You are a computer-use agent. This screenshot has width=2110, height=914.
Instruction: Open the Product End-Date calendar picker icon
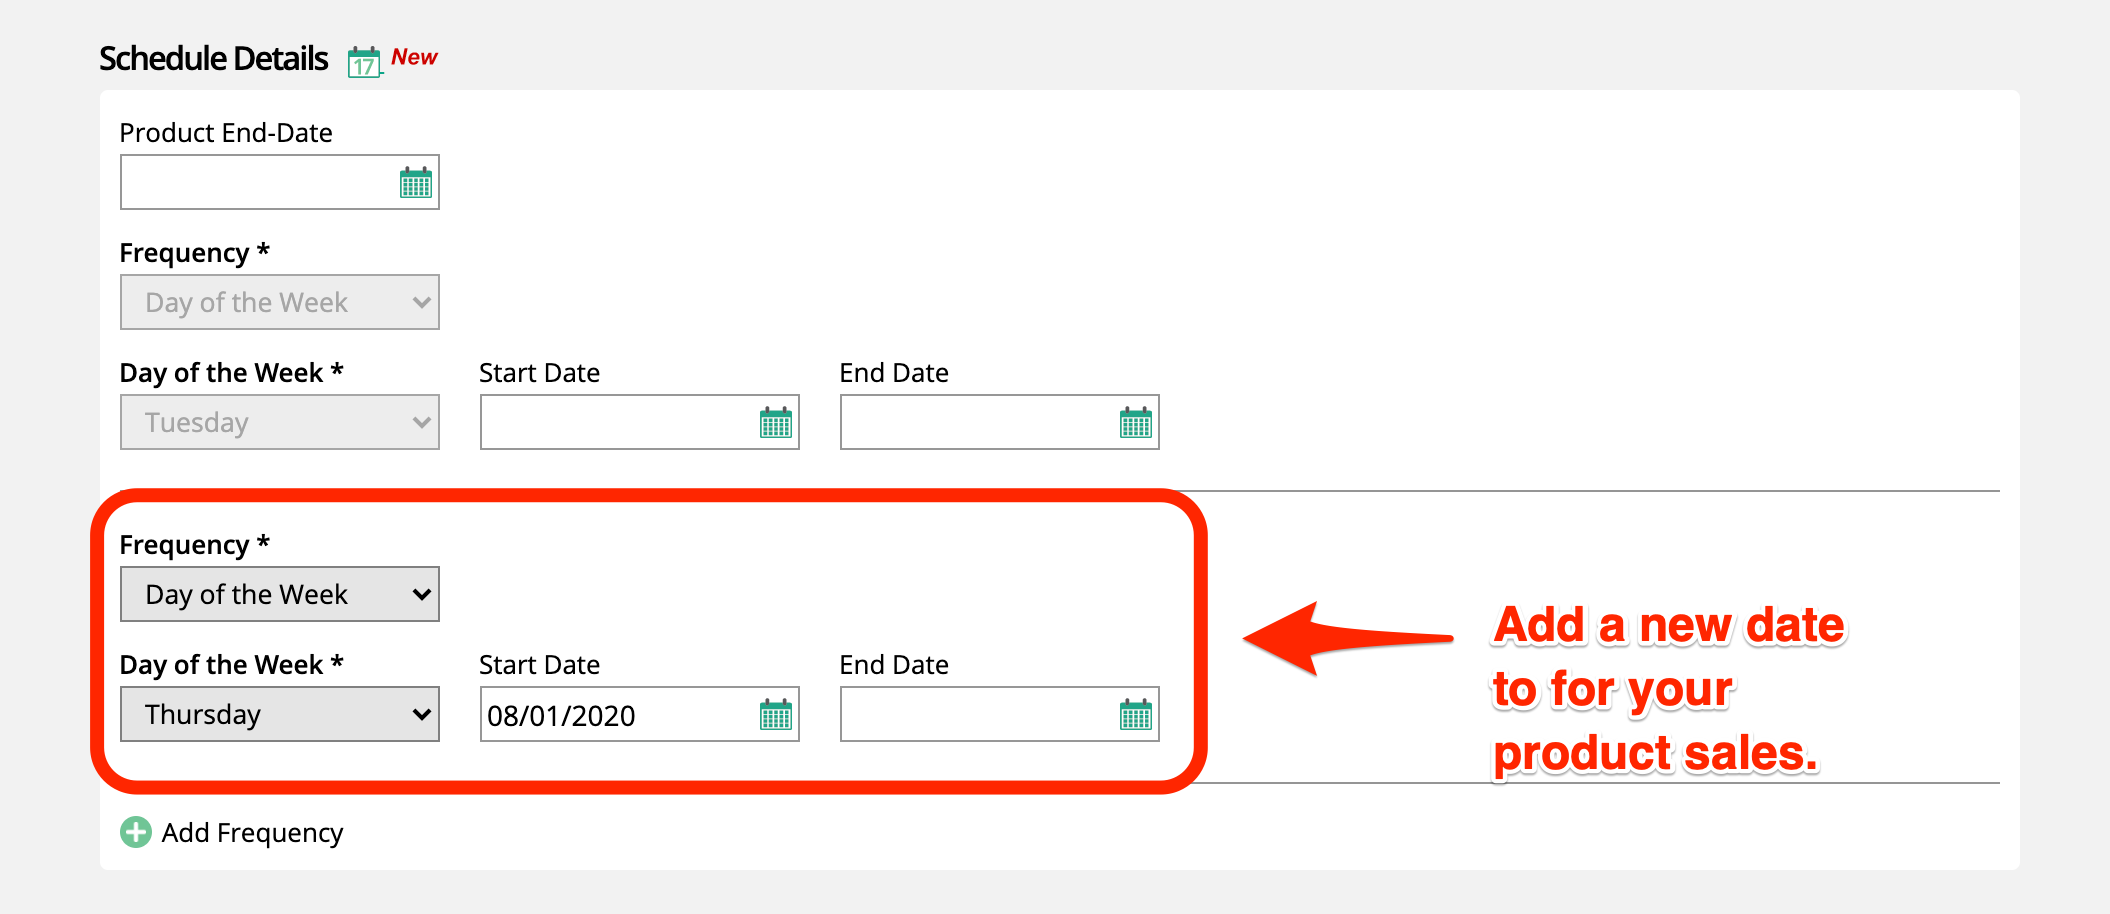point(415,183)
